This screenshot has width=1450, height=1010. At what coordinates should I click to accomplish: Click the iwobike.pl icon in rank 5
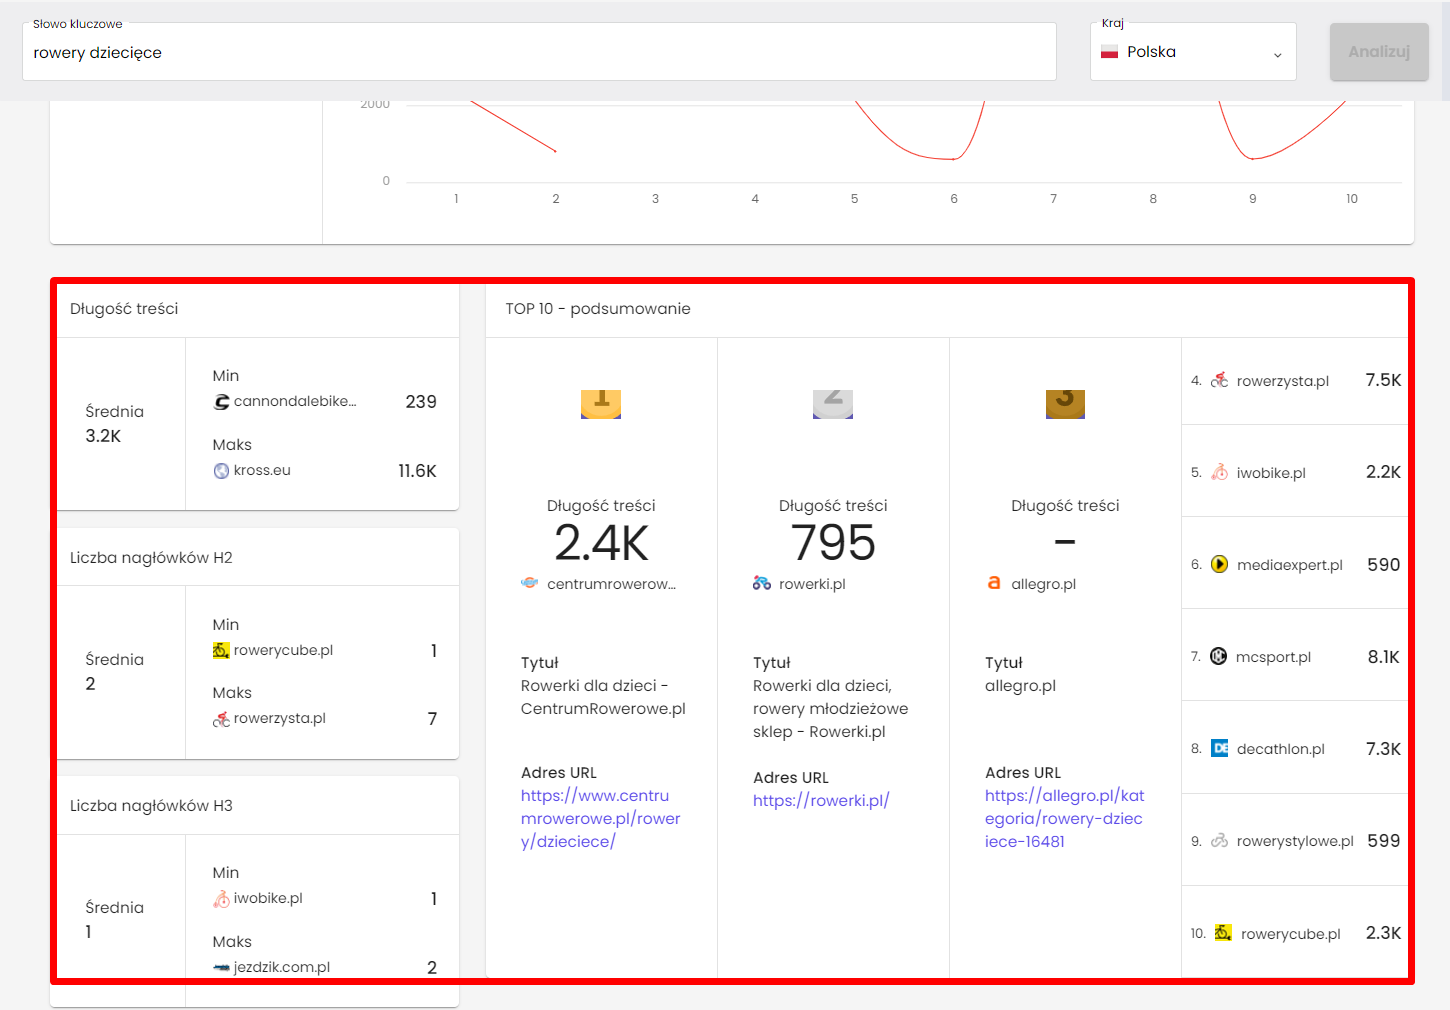pos(1220,472)
